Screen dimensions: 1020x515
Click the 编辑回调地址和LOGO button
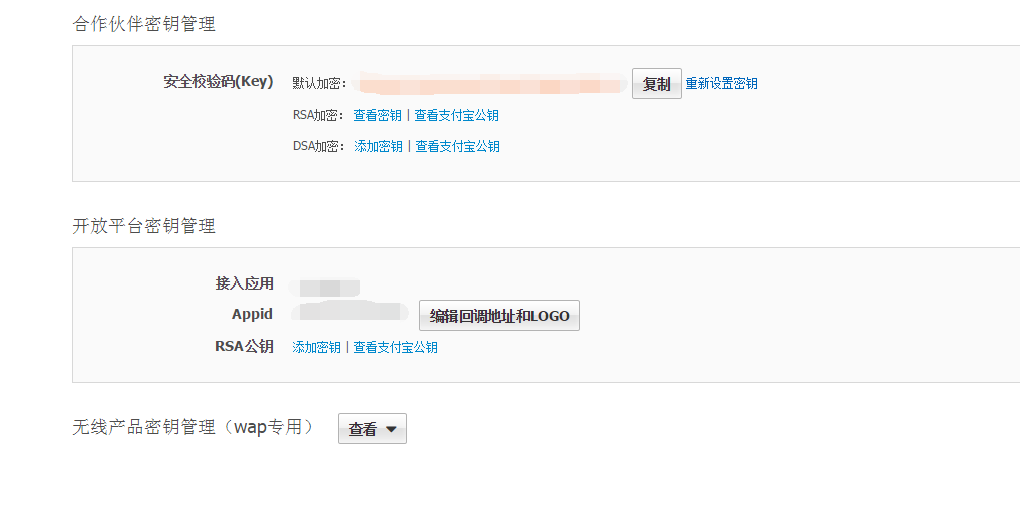tap(499, 315)
